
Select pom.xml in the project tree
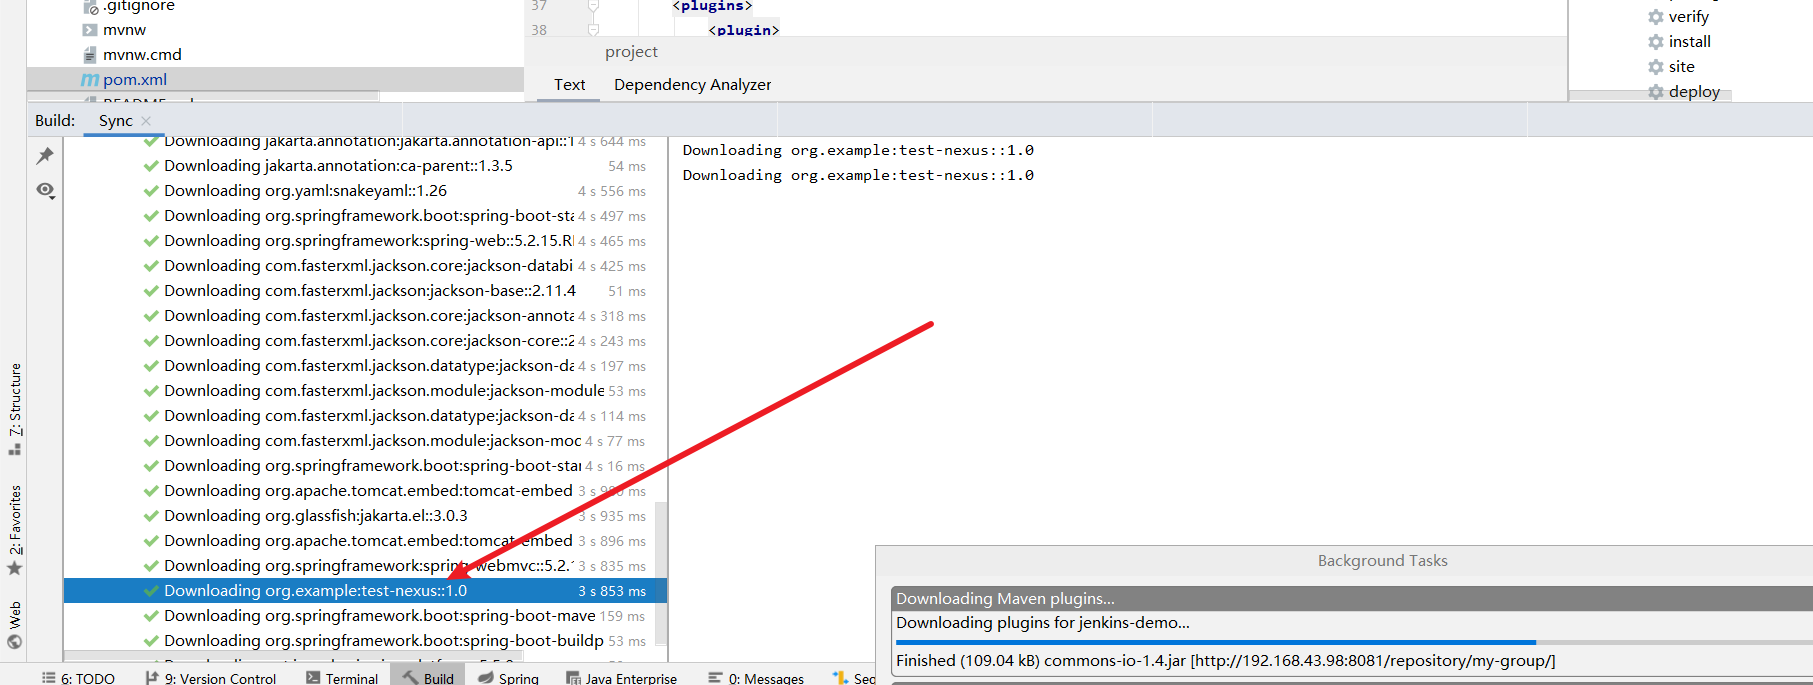[x=135, y=80]
